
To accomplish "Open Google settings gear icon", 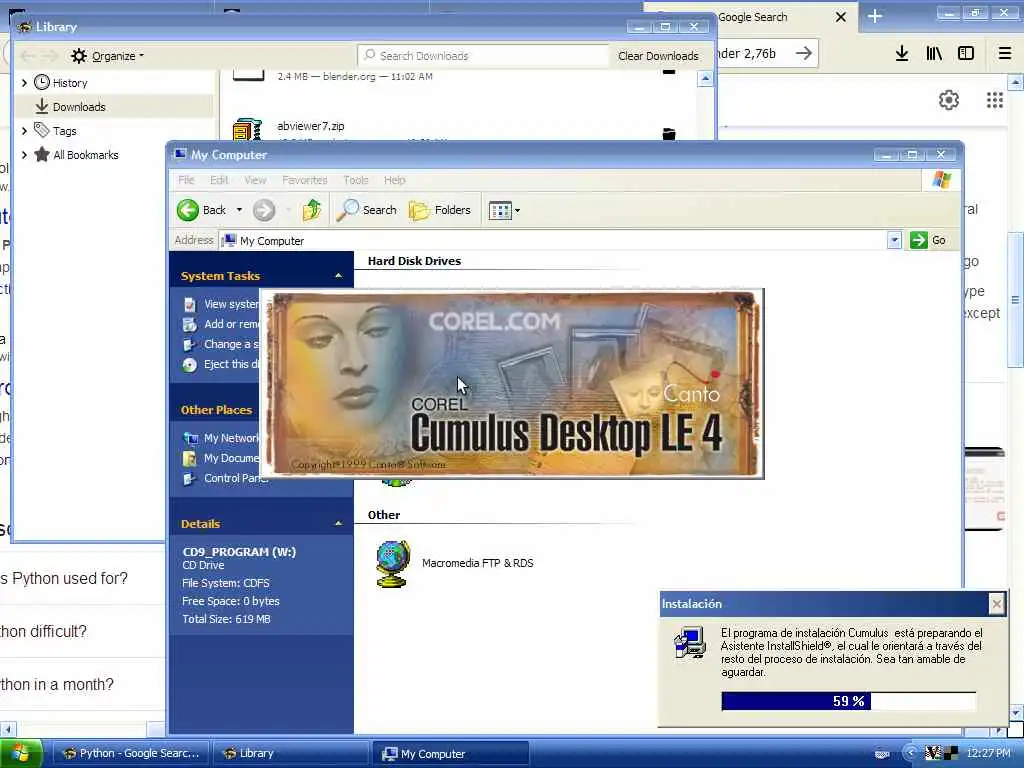I will pos(949,100).
